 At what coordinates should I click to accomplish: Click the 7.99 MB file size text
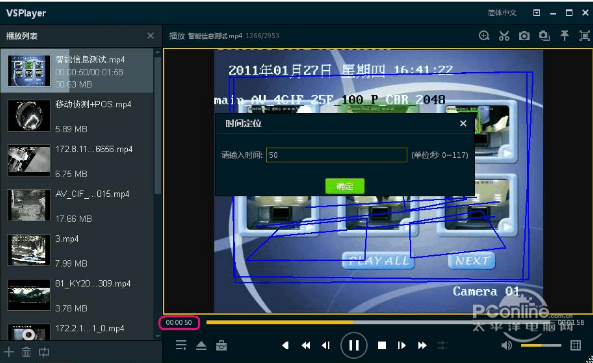pyautogui.click(x=71, y=263)
